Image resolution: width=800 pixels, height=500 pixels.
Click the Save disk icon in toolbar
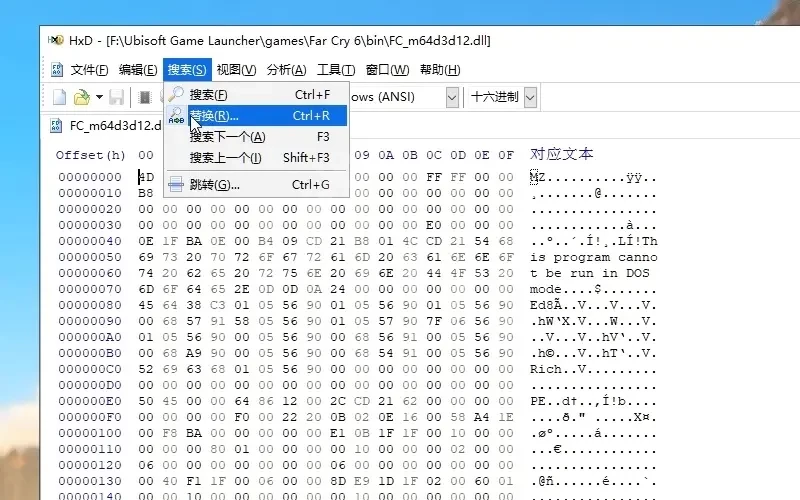tap(117, 97)
